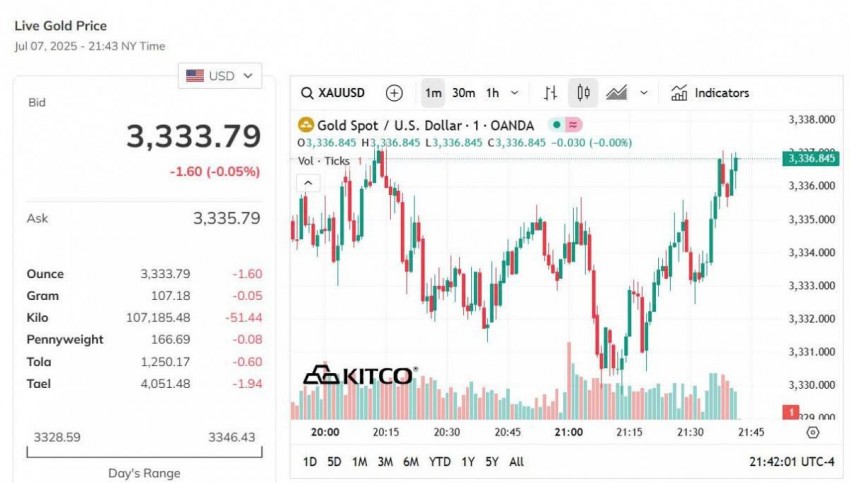Click the 30m interval button
850x483 pixels.
(463, 93)
